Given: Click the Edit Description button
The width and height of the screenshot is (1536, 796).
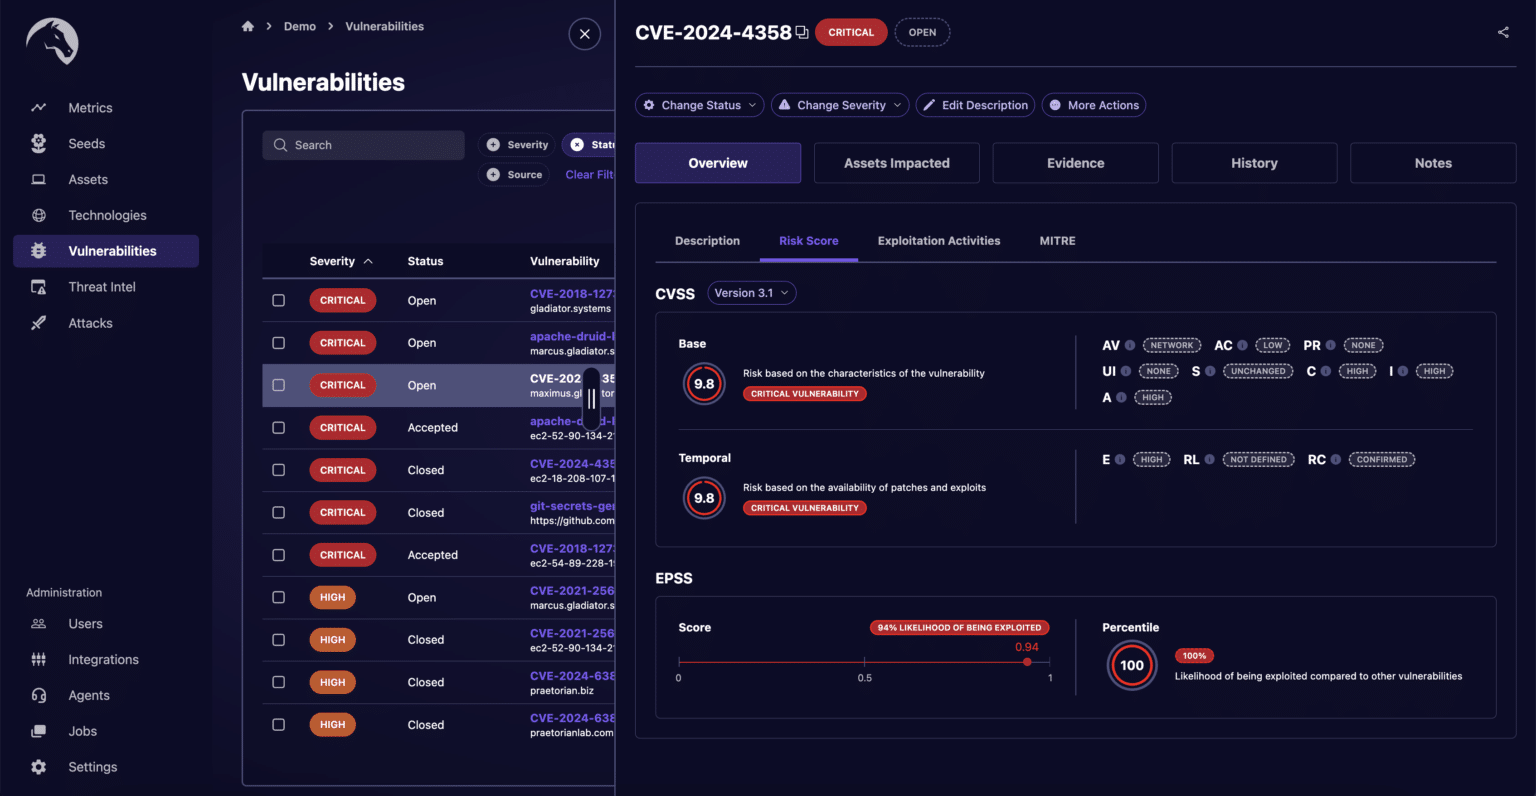Looking at the screenshot, I should tap(975, 104).
